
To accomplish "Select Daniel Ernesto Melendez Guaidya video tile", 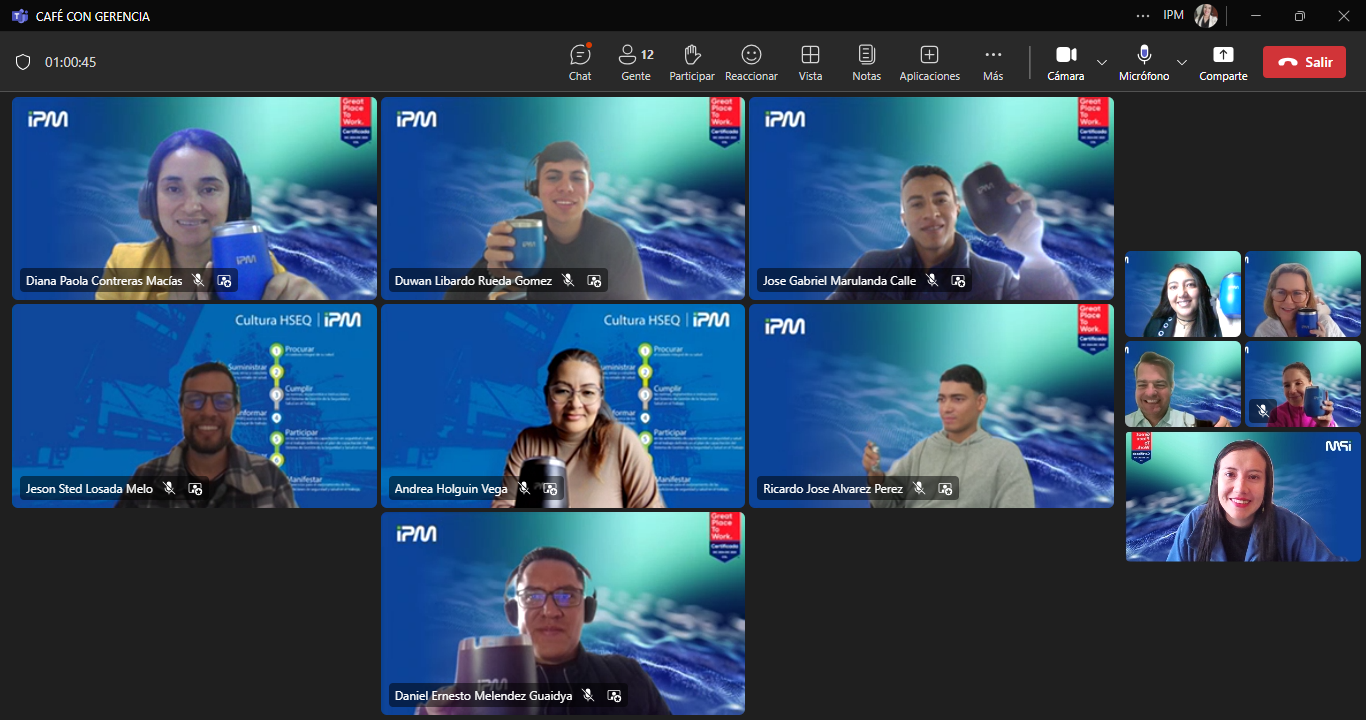I will click(x=562, y=610).
